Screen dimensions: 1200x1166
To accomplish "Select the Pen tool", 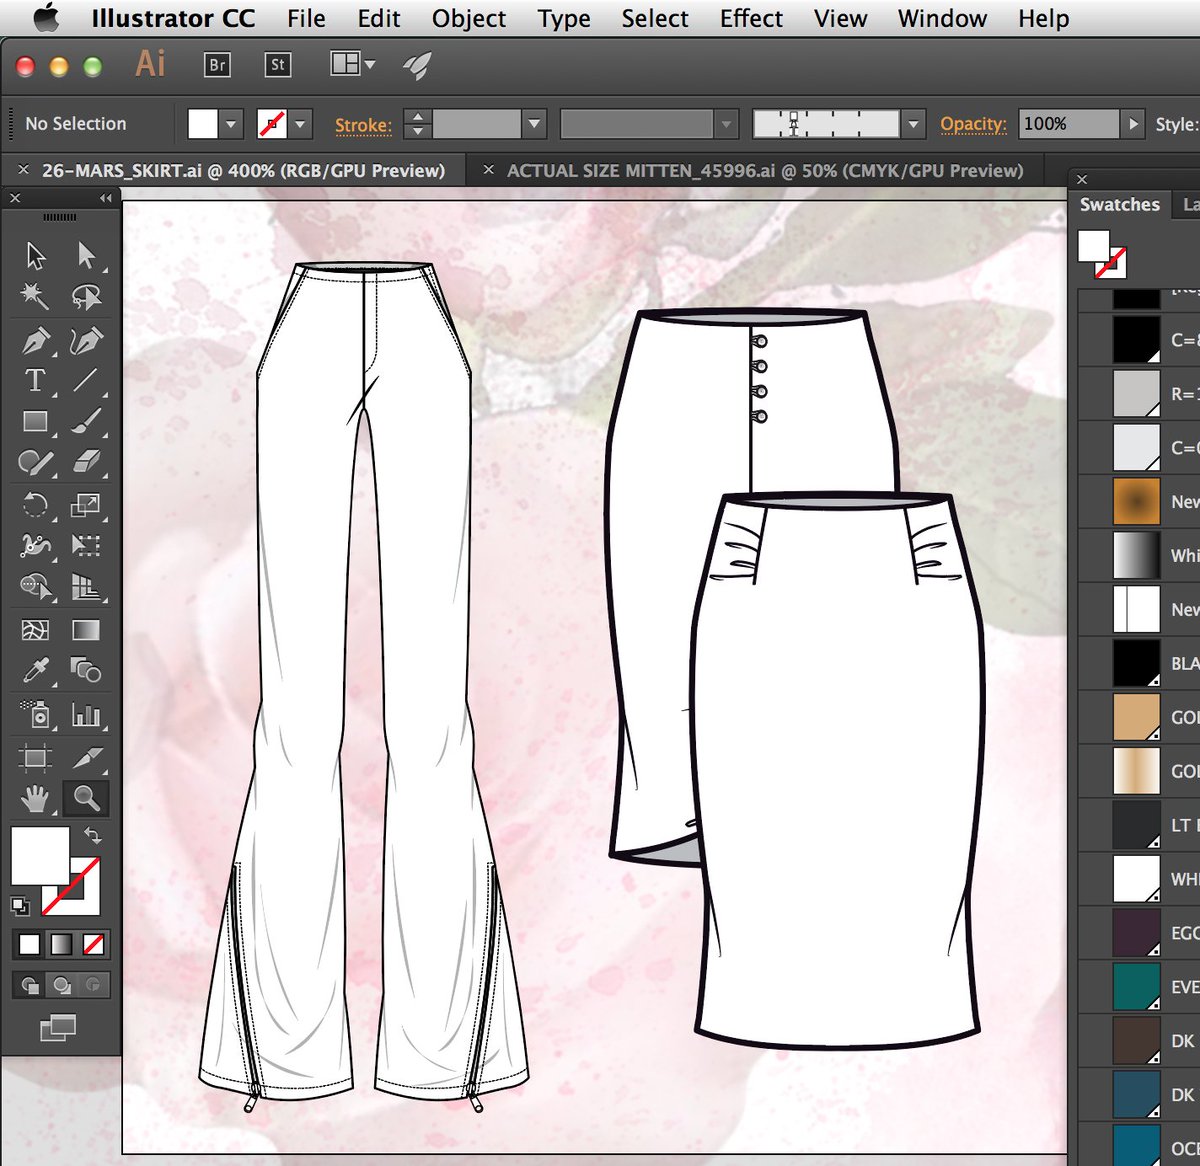I will click(x=36, y=341).
